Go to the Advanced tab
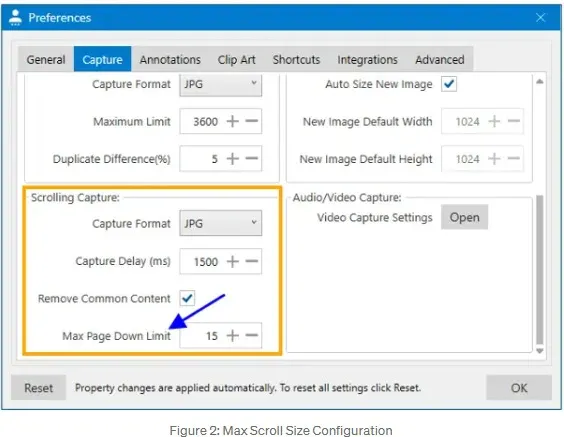This screenshot has width=564, height=437. [x=440, y=59]
